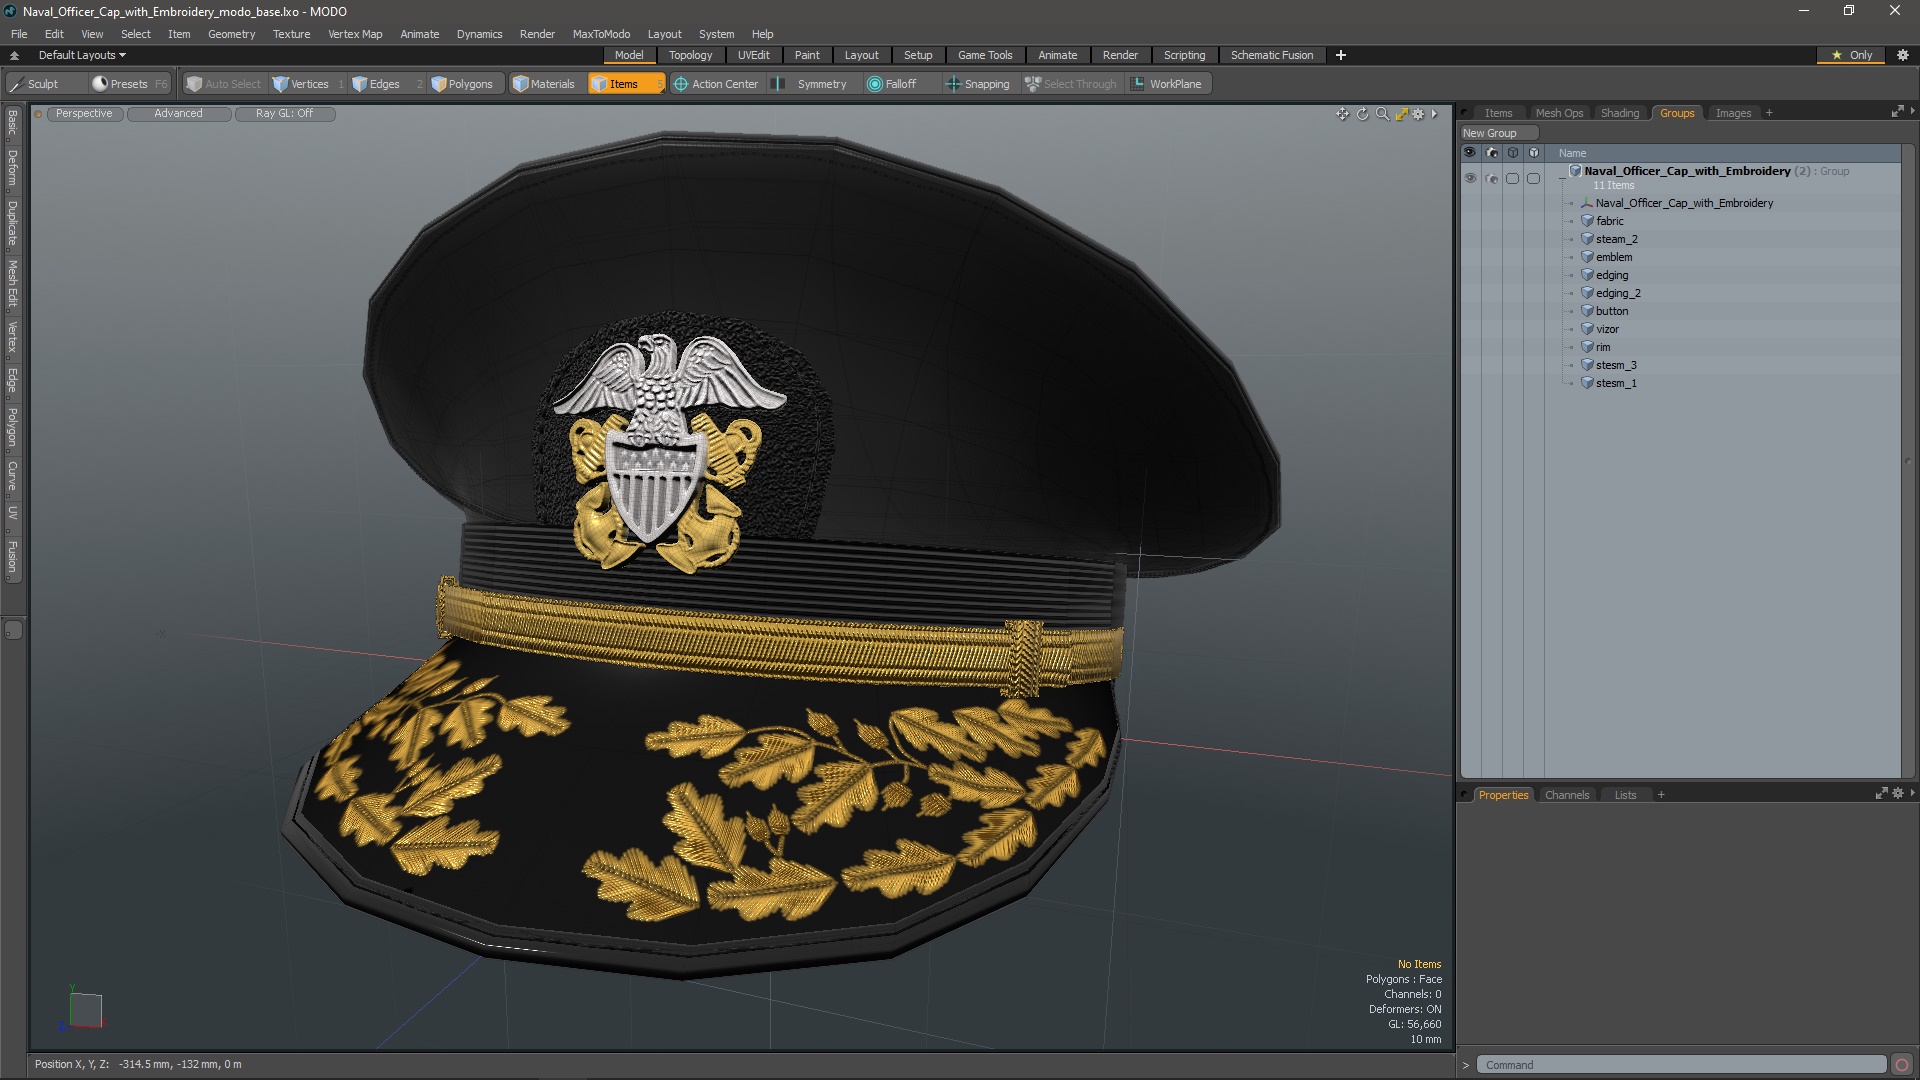Open the Presets browser
The width and height of the screenshot is (1920, 1080).
(128, 84)
